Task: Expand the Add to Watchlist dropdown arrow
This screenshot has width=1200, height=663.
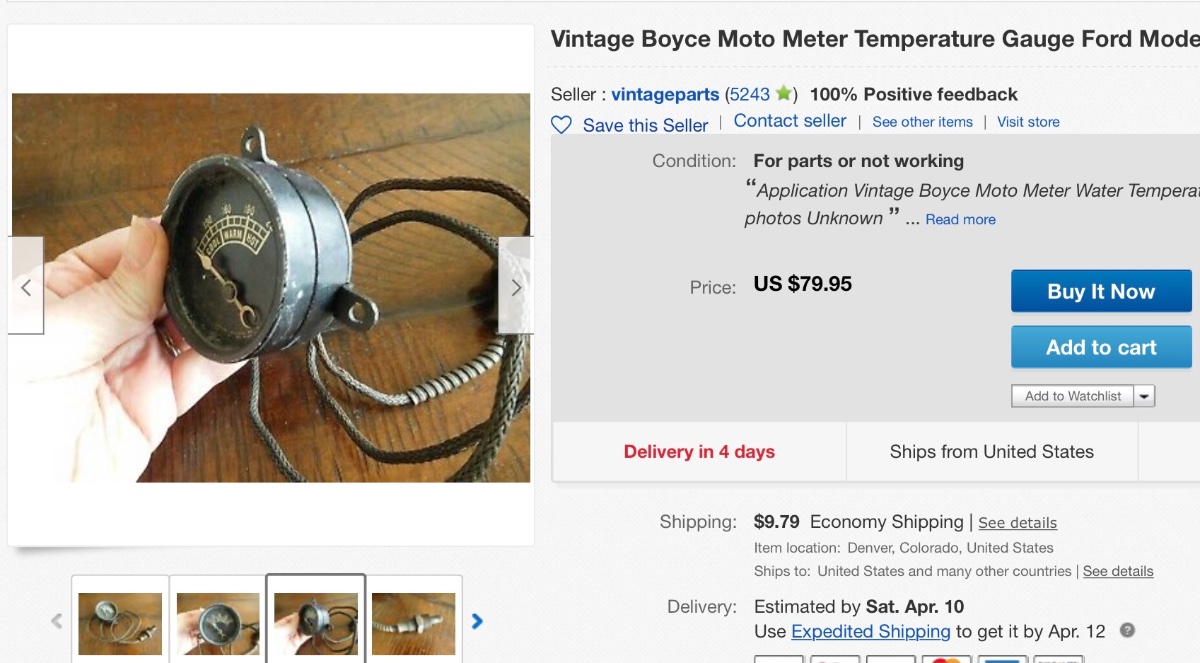Action: click(1145, 396)
